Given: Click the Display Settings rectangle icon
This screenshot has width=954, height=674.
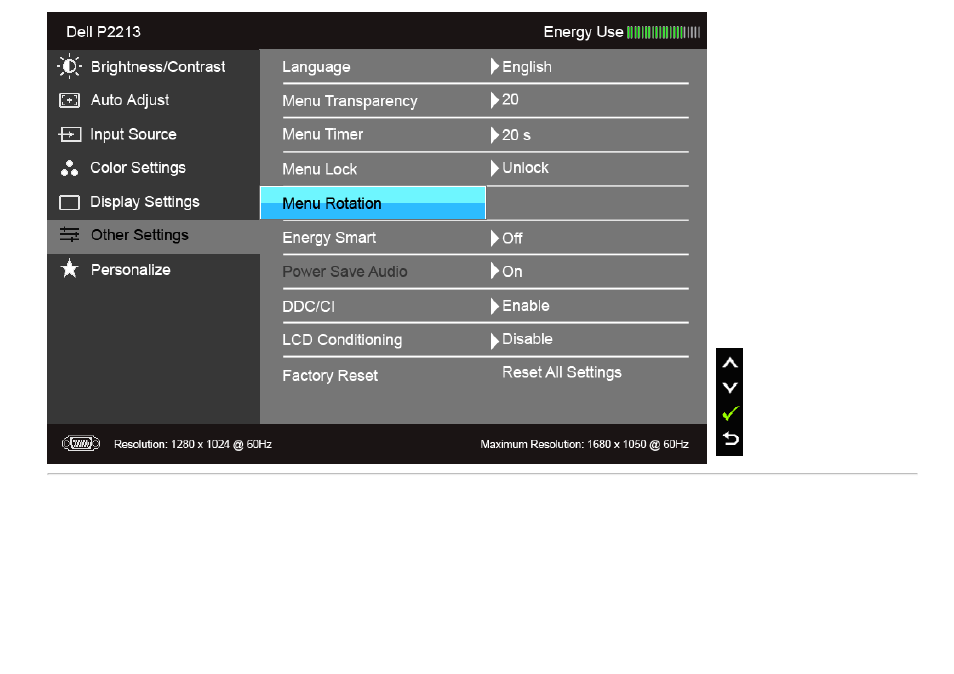Looking at the screenshot, I should click(69, 202).
